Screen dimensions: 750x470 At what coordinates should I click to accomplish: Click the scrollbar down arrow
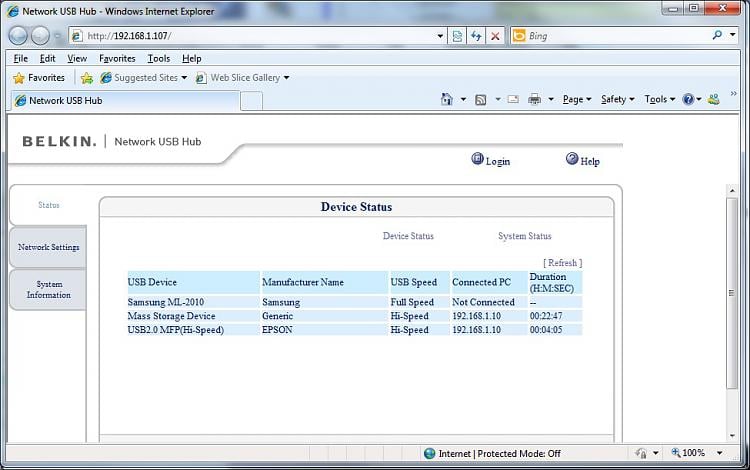click(732, 436)
